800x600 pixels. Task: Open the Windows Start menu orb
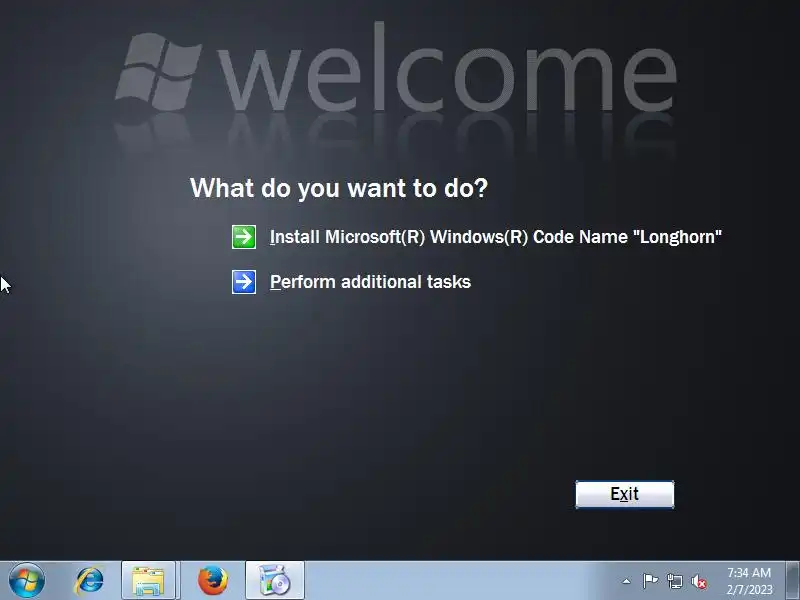pos(27,581)
